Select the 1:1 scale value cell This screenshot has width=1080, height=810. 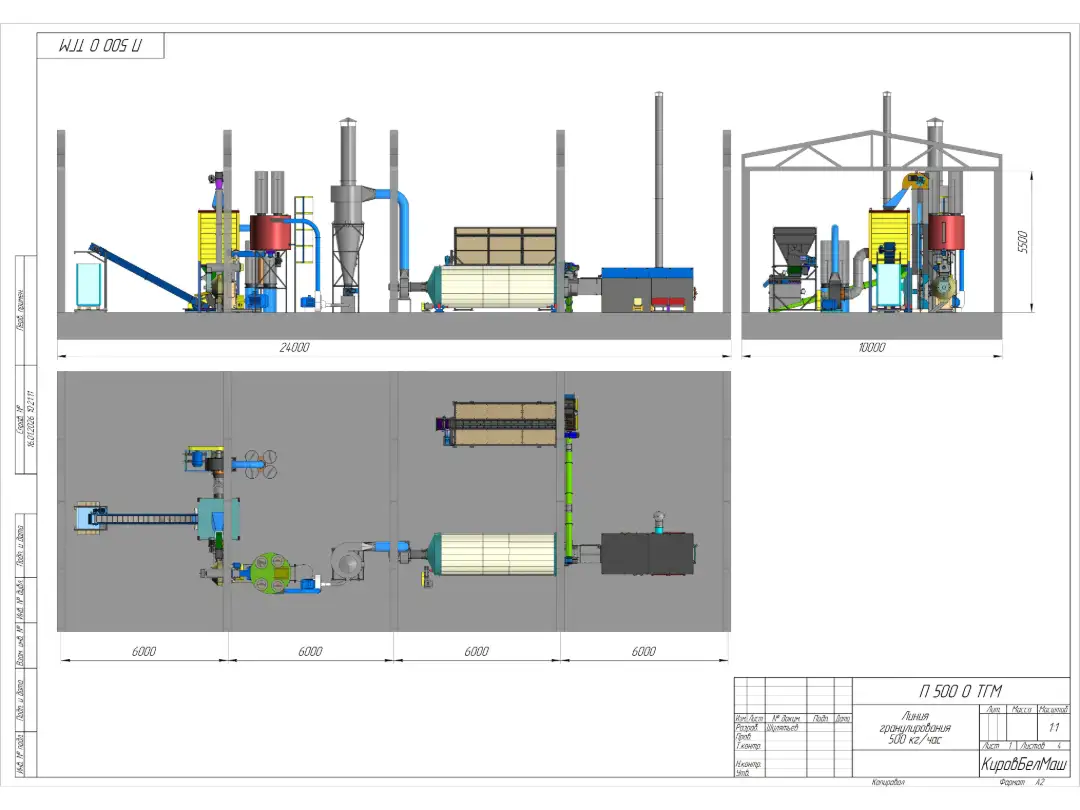tap(1053, 727)
